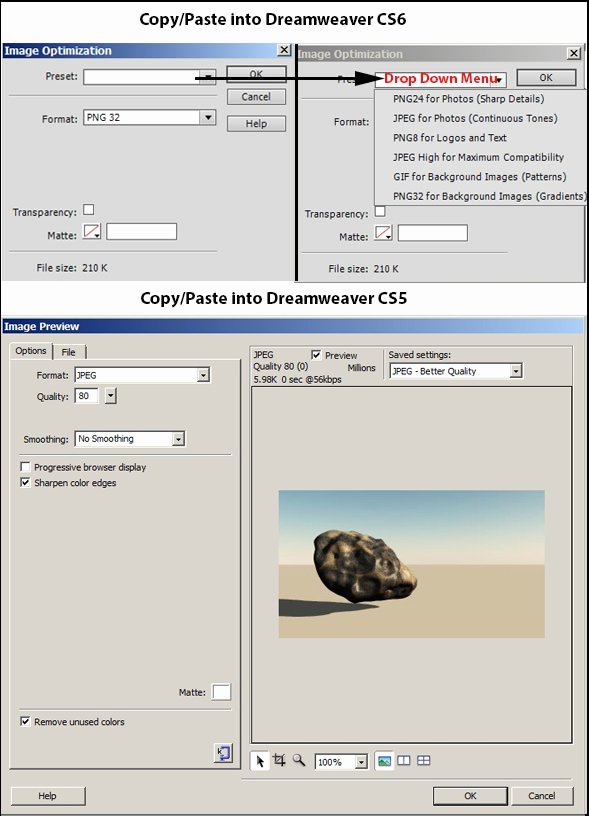Open the Preset dropdown in left dialog
589x816 pixels.
point(208,77)
